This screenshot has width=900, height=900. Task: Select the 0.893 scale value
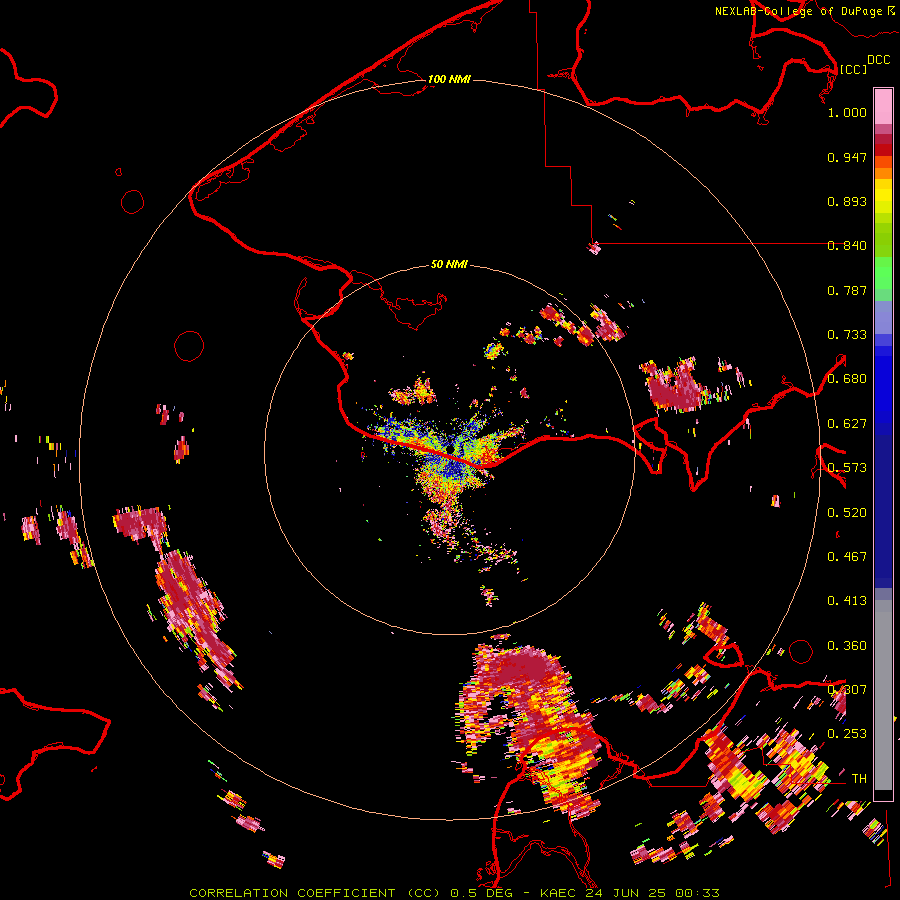(x=847, y=201)
